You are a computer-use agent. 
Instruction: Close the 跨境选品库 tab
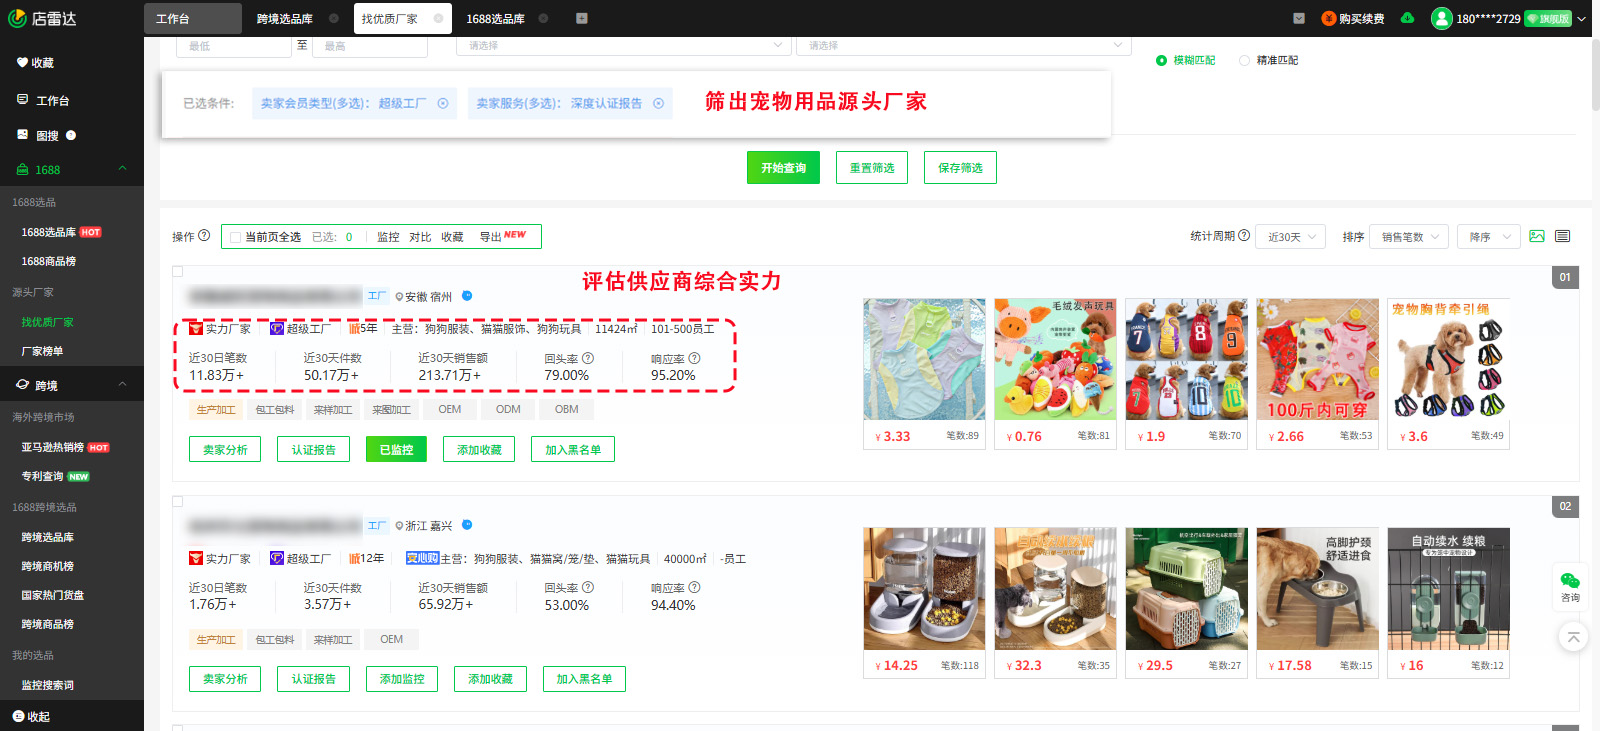[333, 18]
